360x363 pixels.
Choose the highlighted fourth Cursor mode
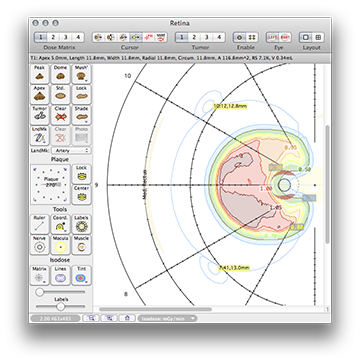[136, 37]
